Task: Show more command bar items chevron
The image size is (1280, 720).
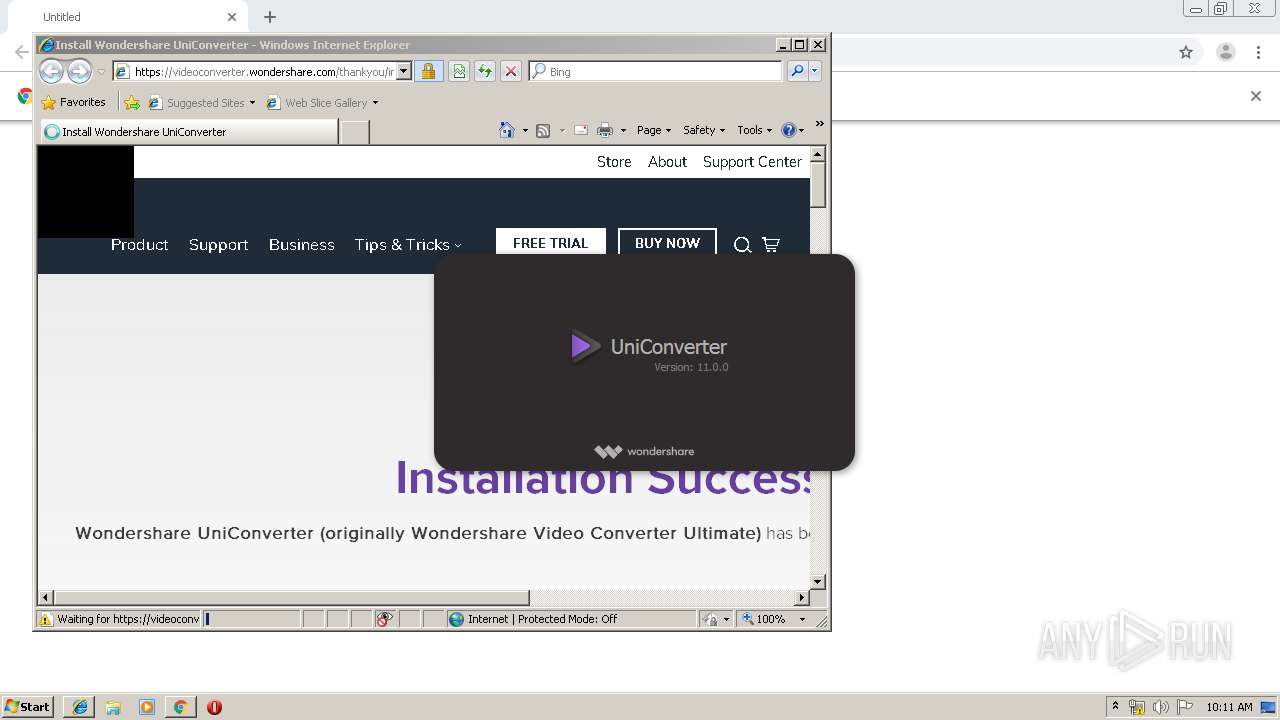Action: [x=820, y=125]
